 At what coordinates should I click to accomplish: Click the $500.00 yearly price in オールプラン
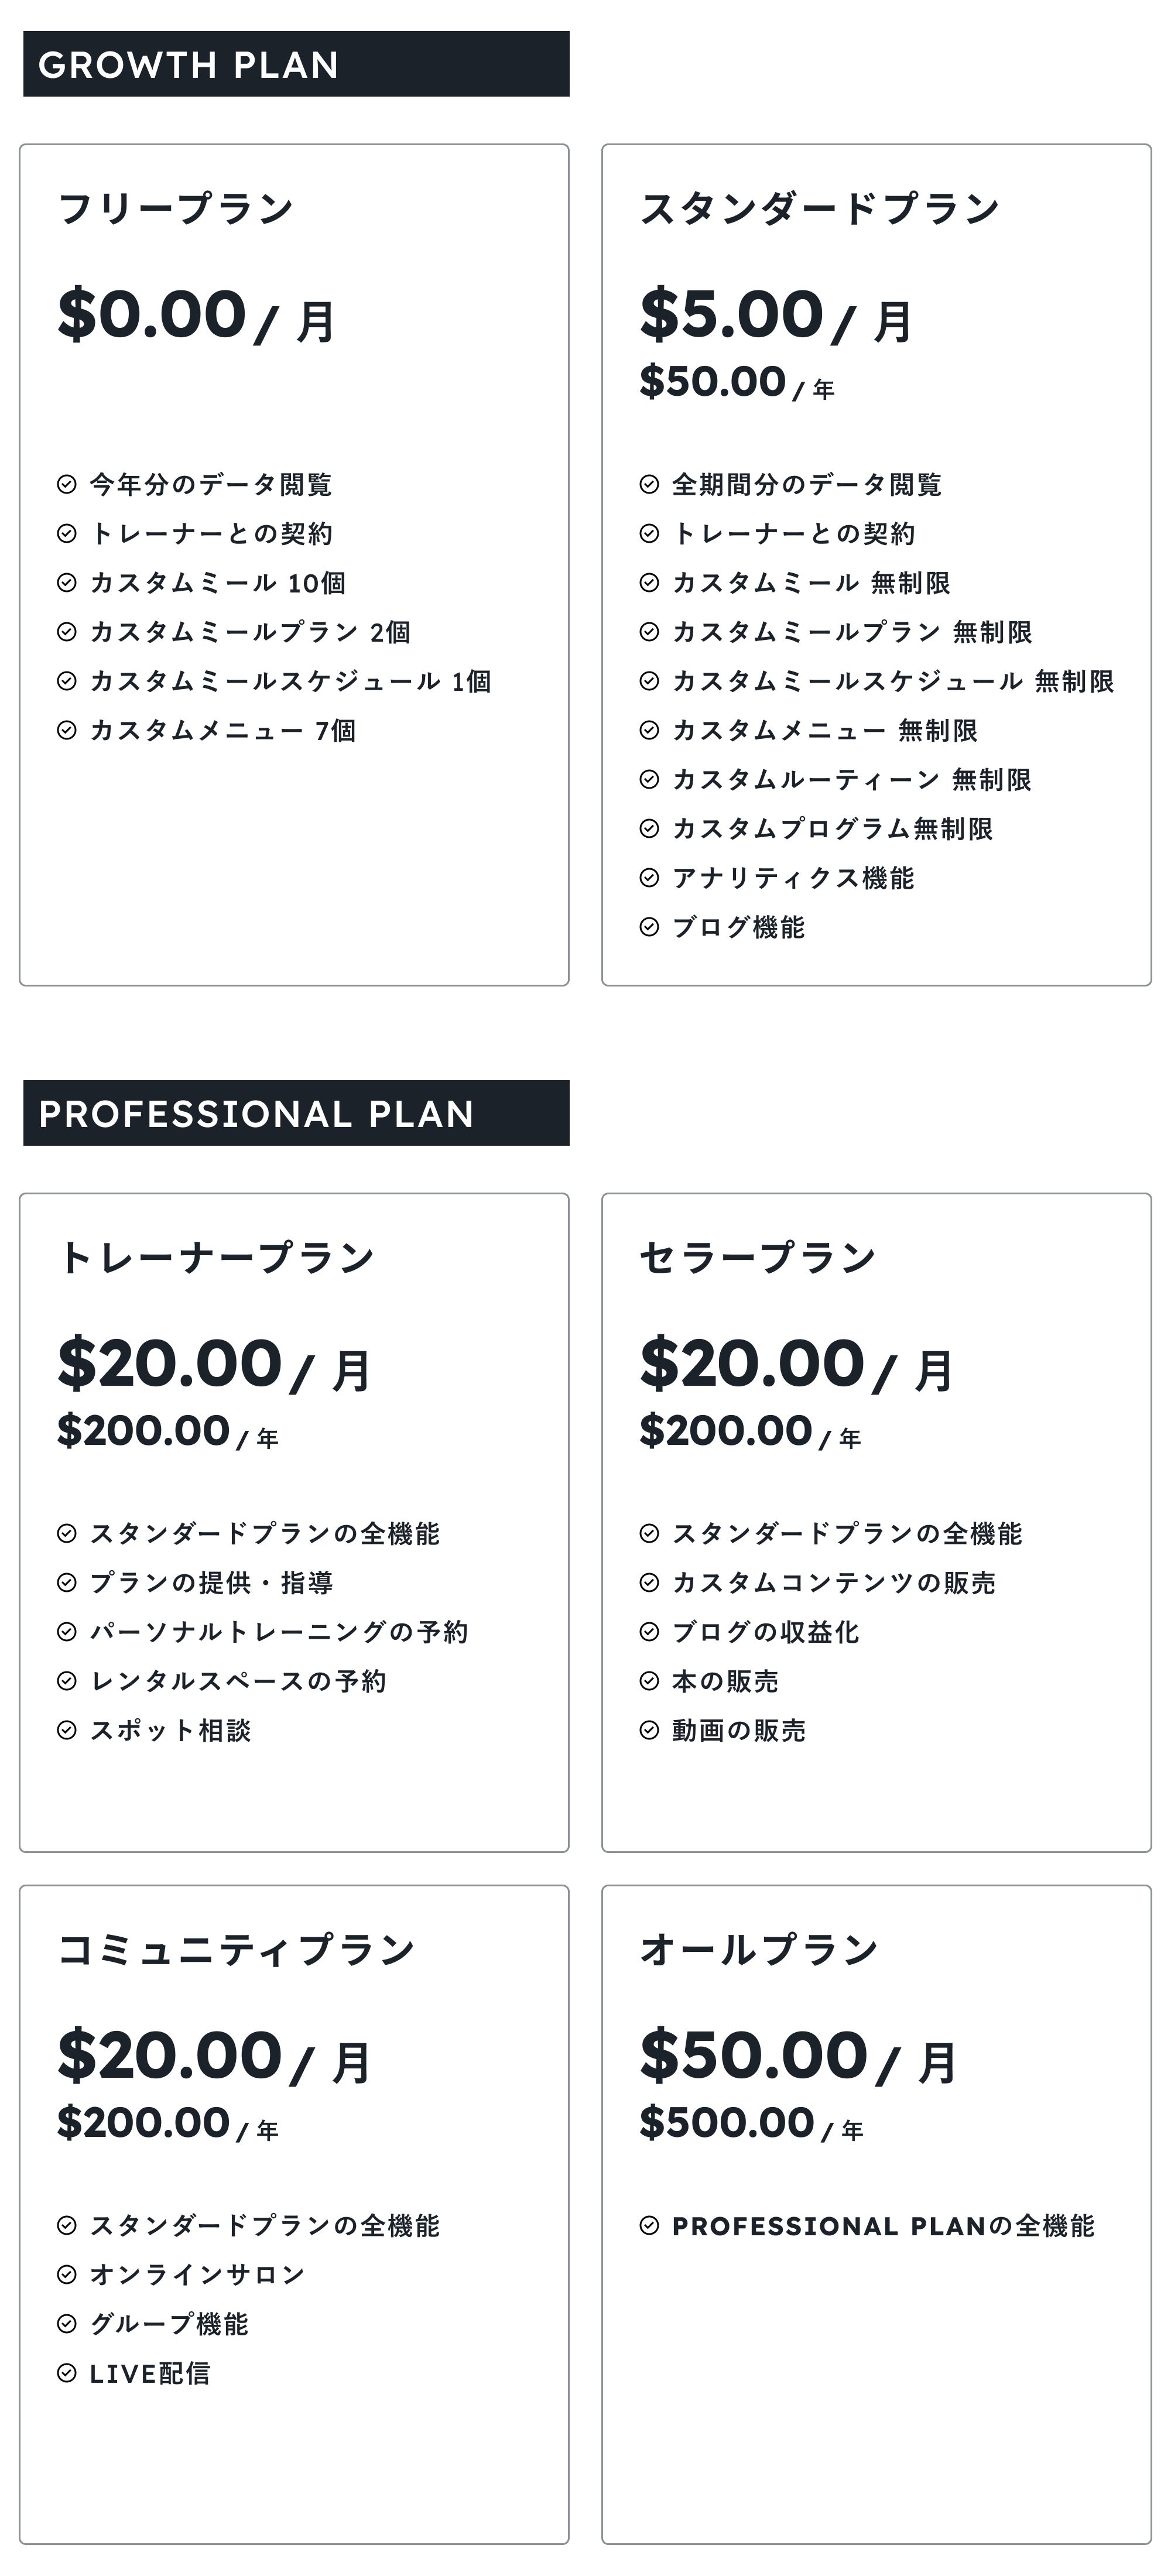pos(727,2122)
